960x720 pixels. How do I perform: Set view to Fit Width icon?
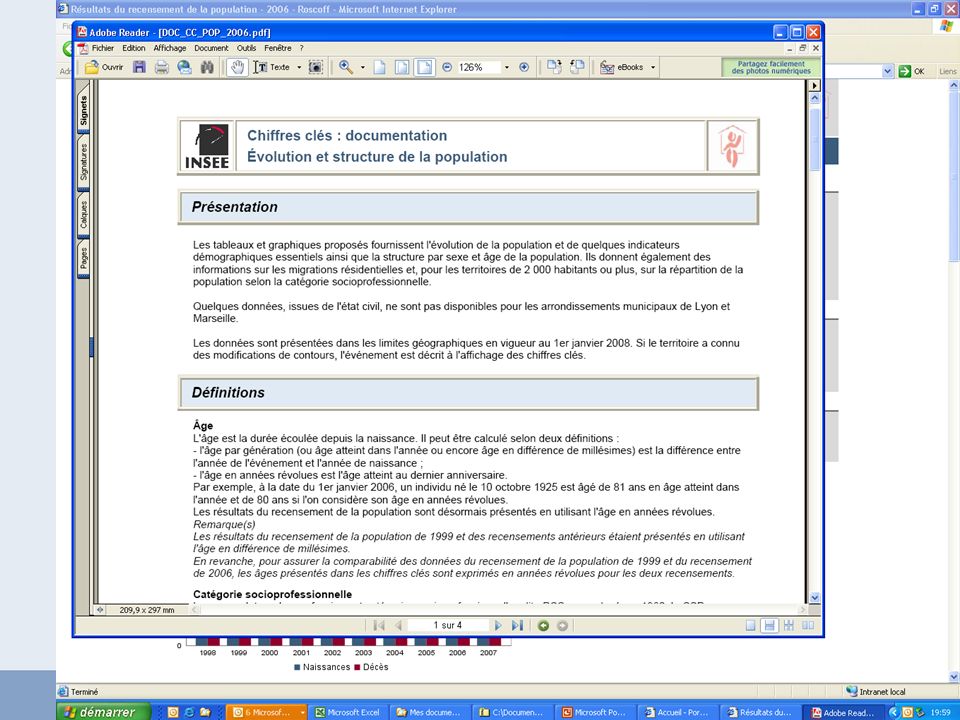point(424,67)
